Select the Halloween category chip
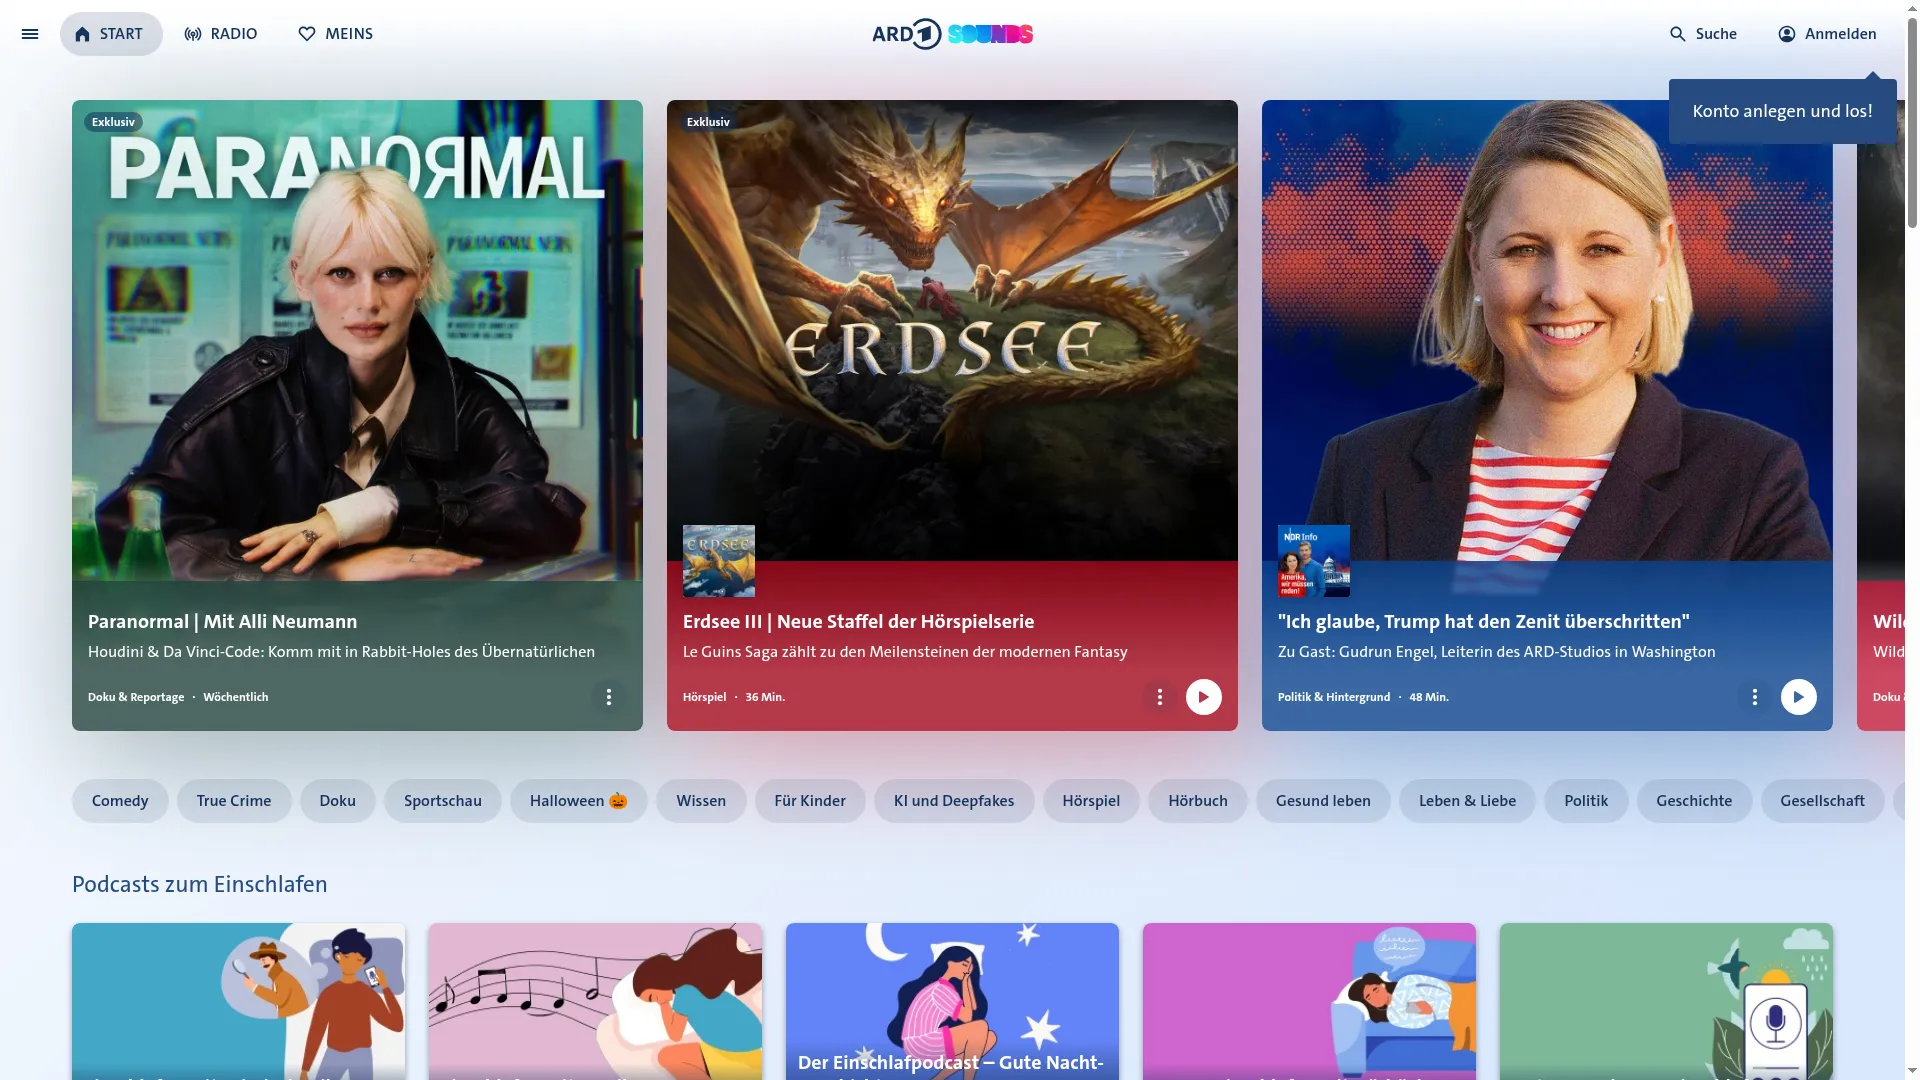Viewport: 1920px width, 1080px height. pos(578,801)
